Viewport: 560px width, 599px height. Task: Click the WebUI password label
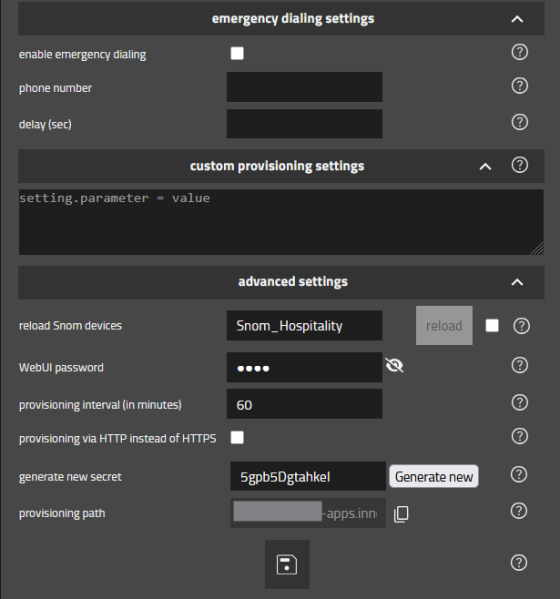click(x=61, y=367)
